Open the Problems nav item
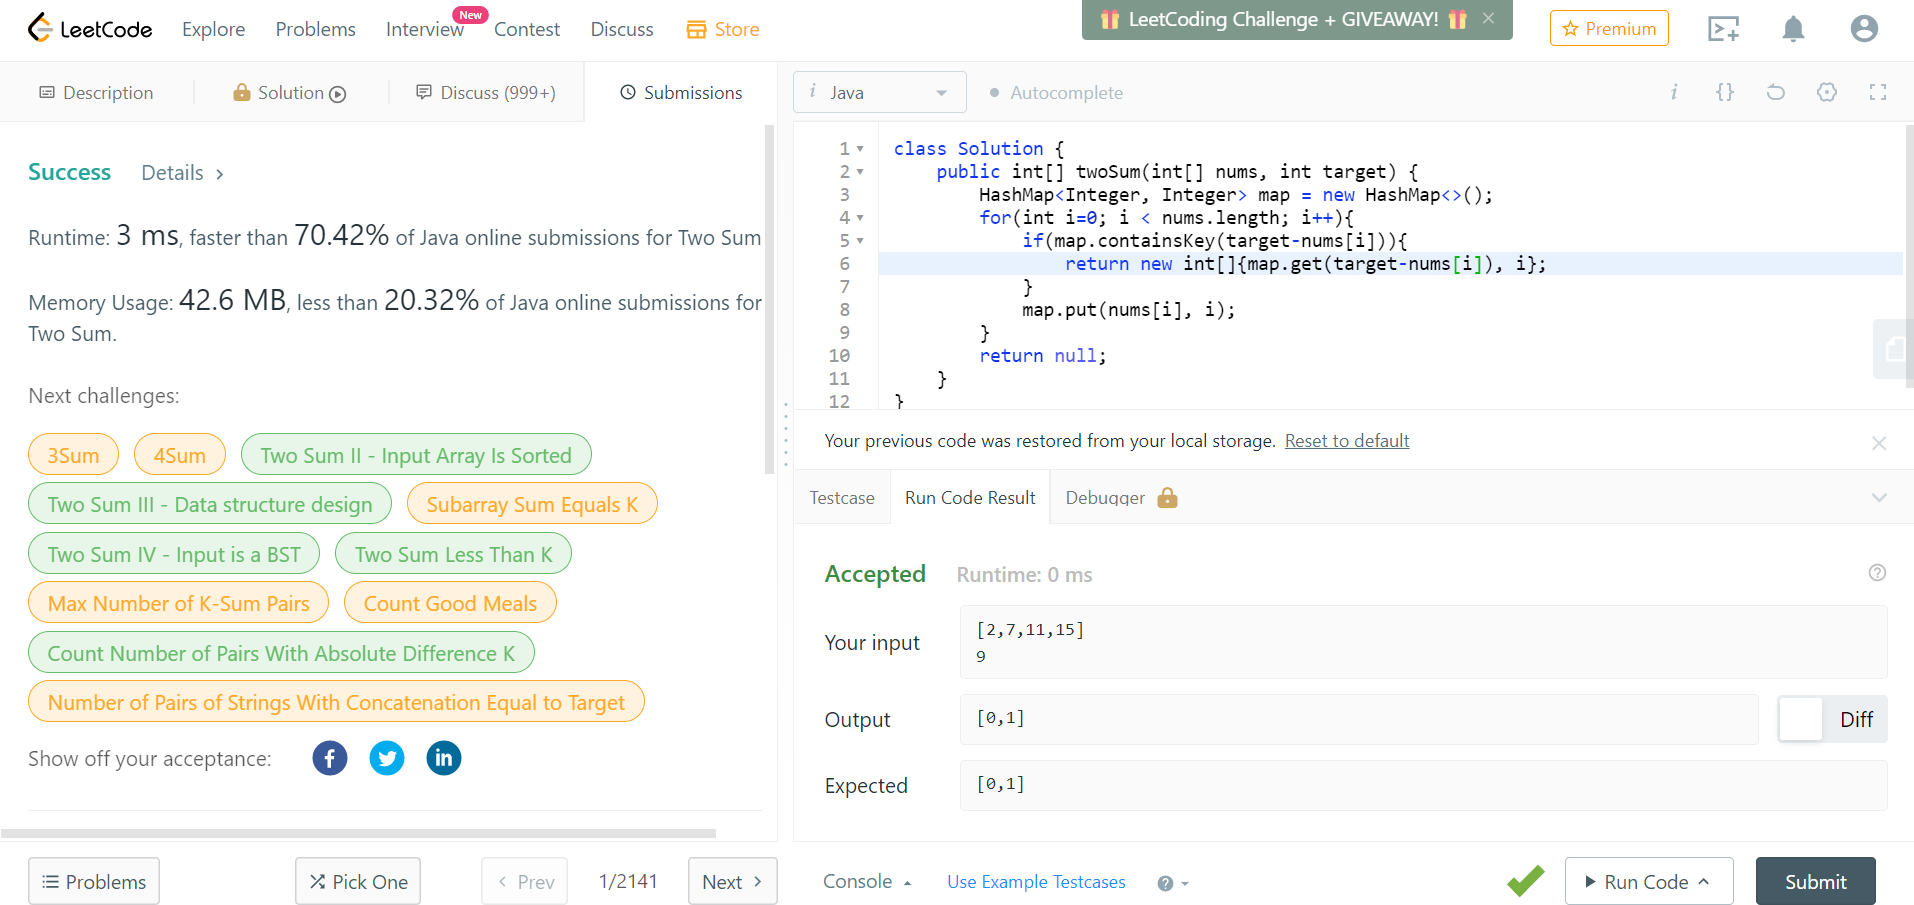The image size is (1914, 905). coord(315,29)
